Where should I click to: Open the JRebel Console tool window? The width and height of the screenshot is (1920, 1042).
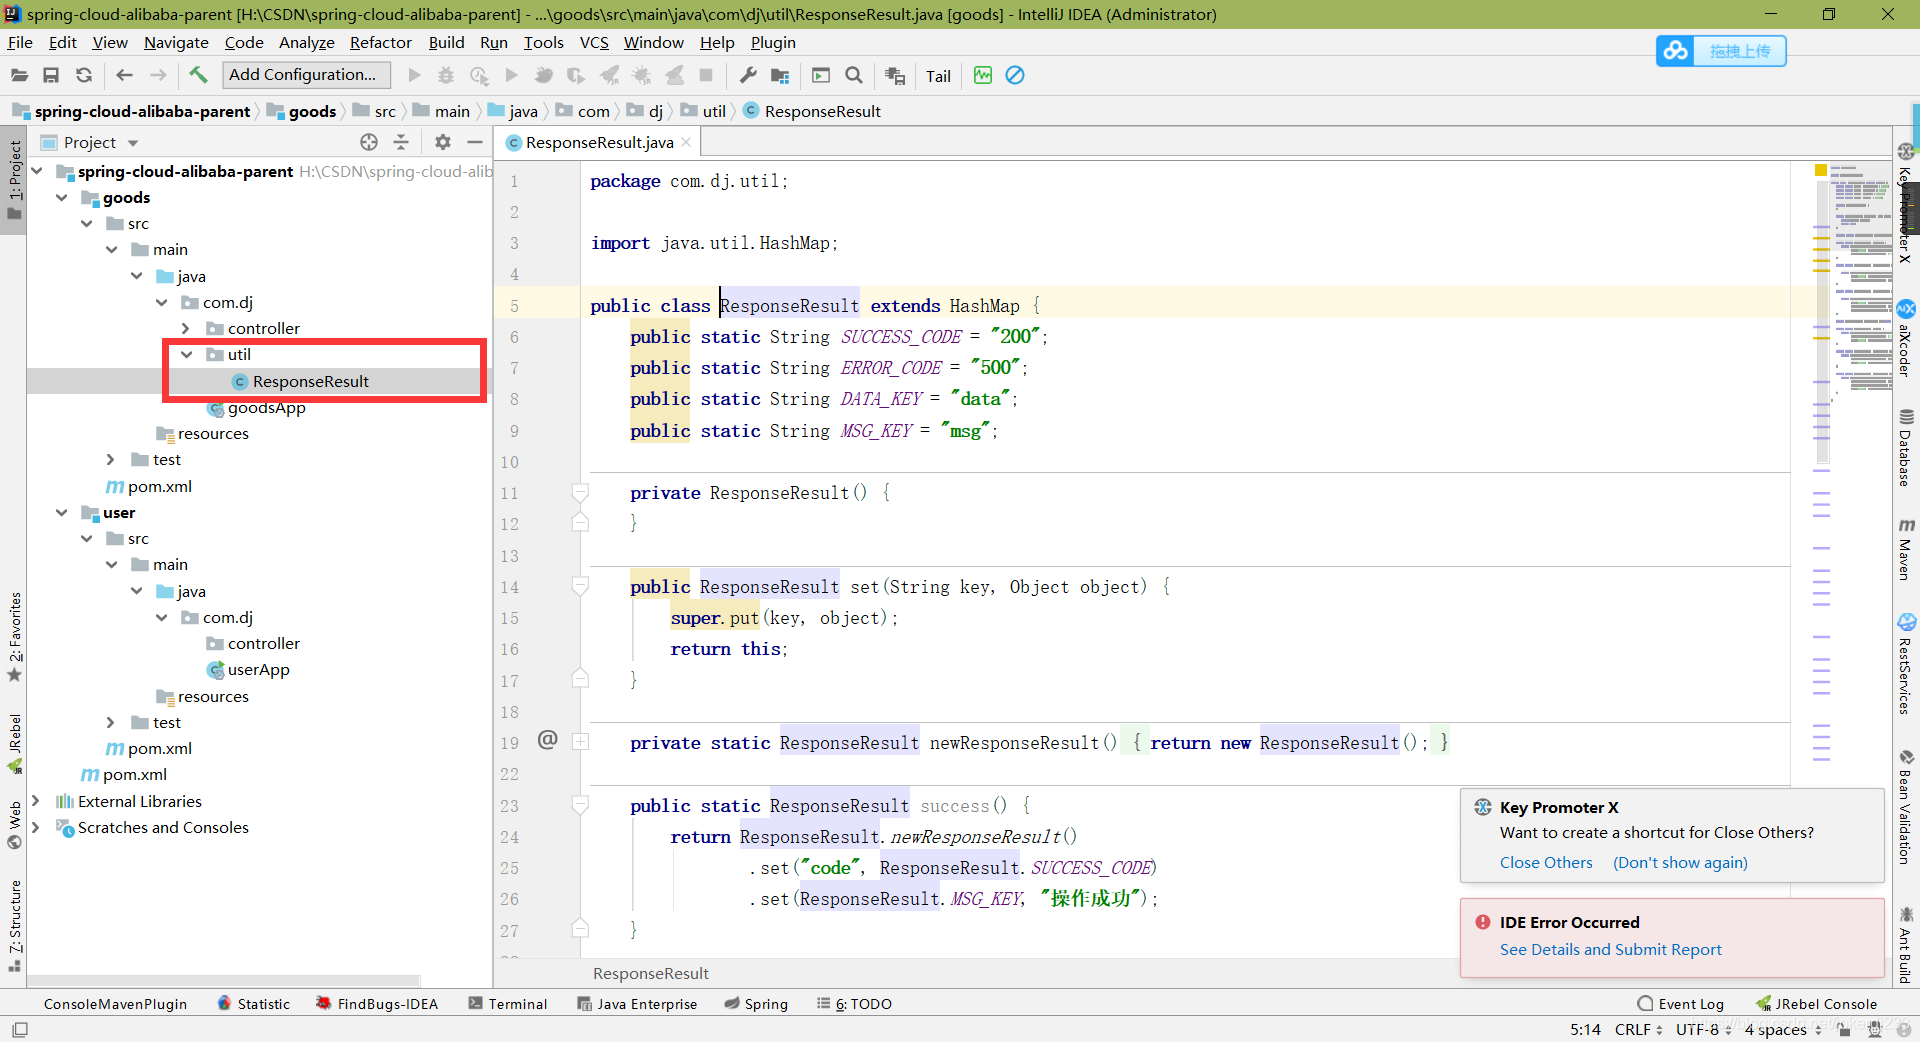click(x=1817, y=1004)
